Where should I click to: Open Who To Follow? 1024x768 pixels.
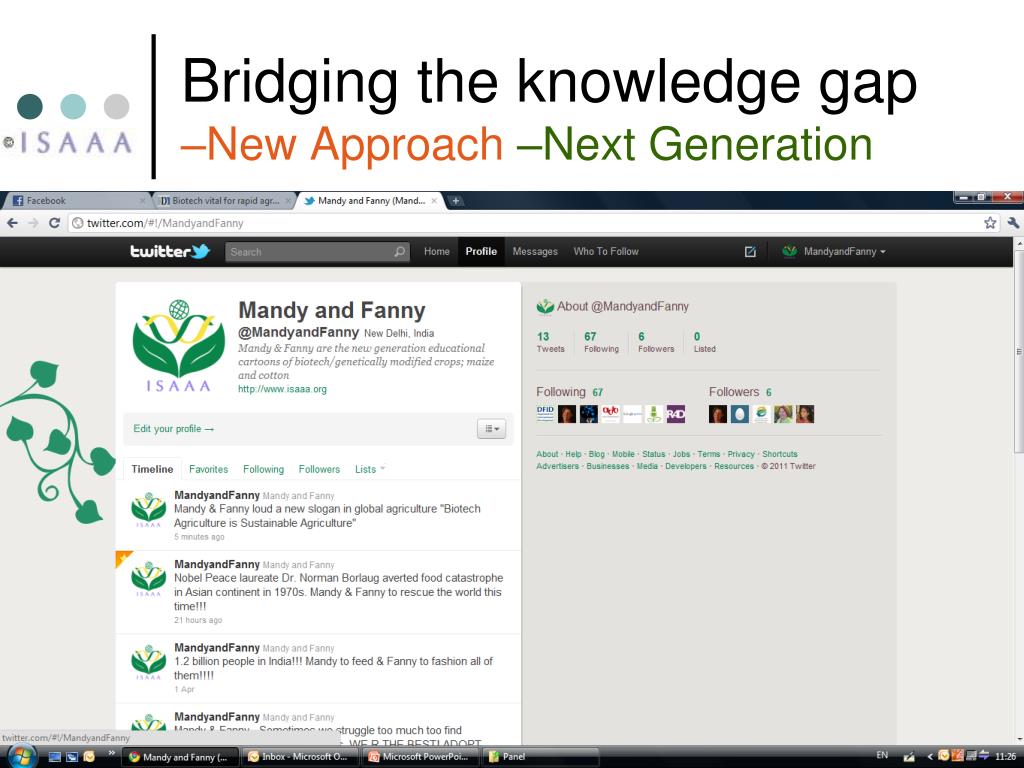pyautogui.click(x=606, y=251)
